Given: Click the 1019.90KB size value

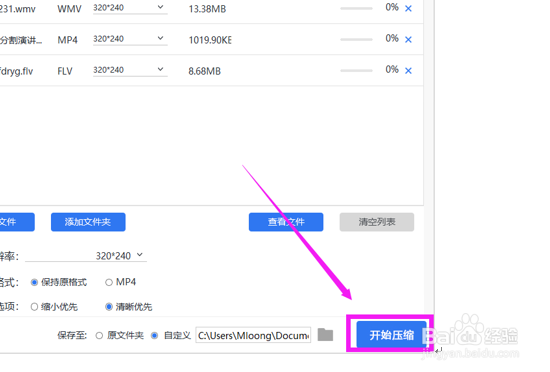Looking at the screenshot, I should 210,40.
